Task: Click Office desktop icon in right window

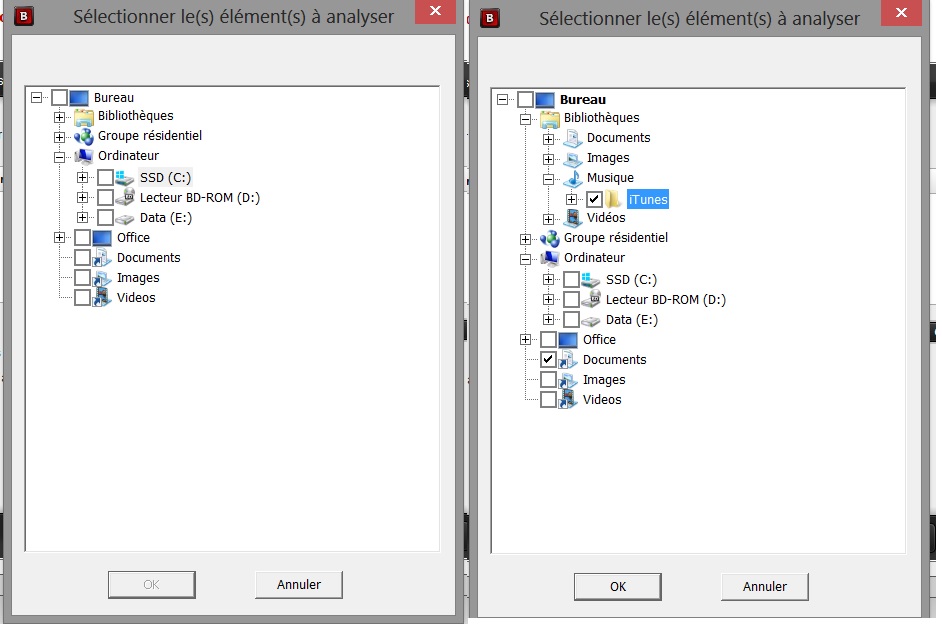Action: pyautogui.click(x=568, y=340)
